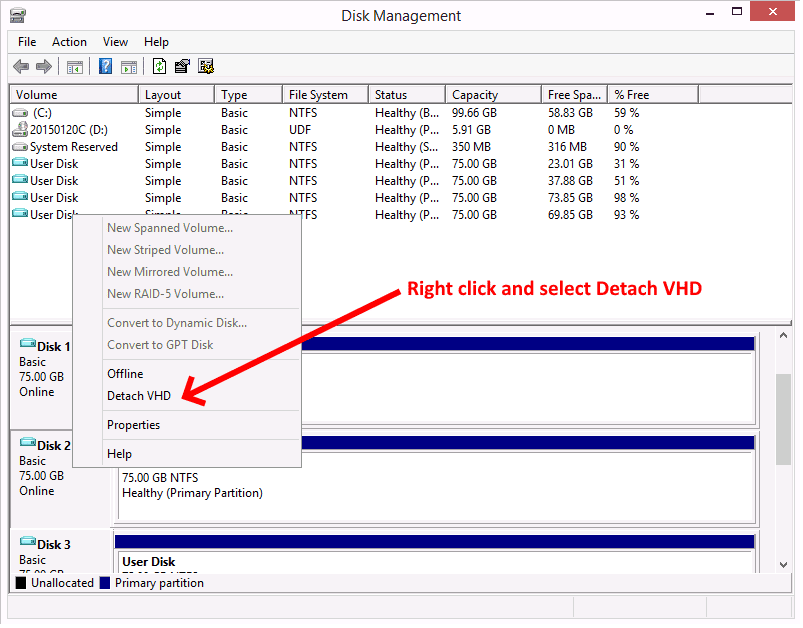Sort by the Volume column header

[75, 95]
